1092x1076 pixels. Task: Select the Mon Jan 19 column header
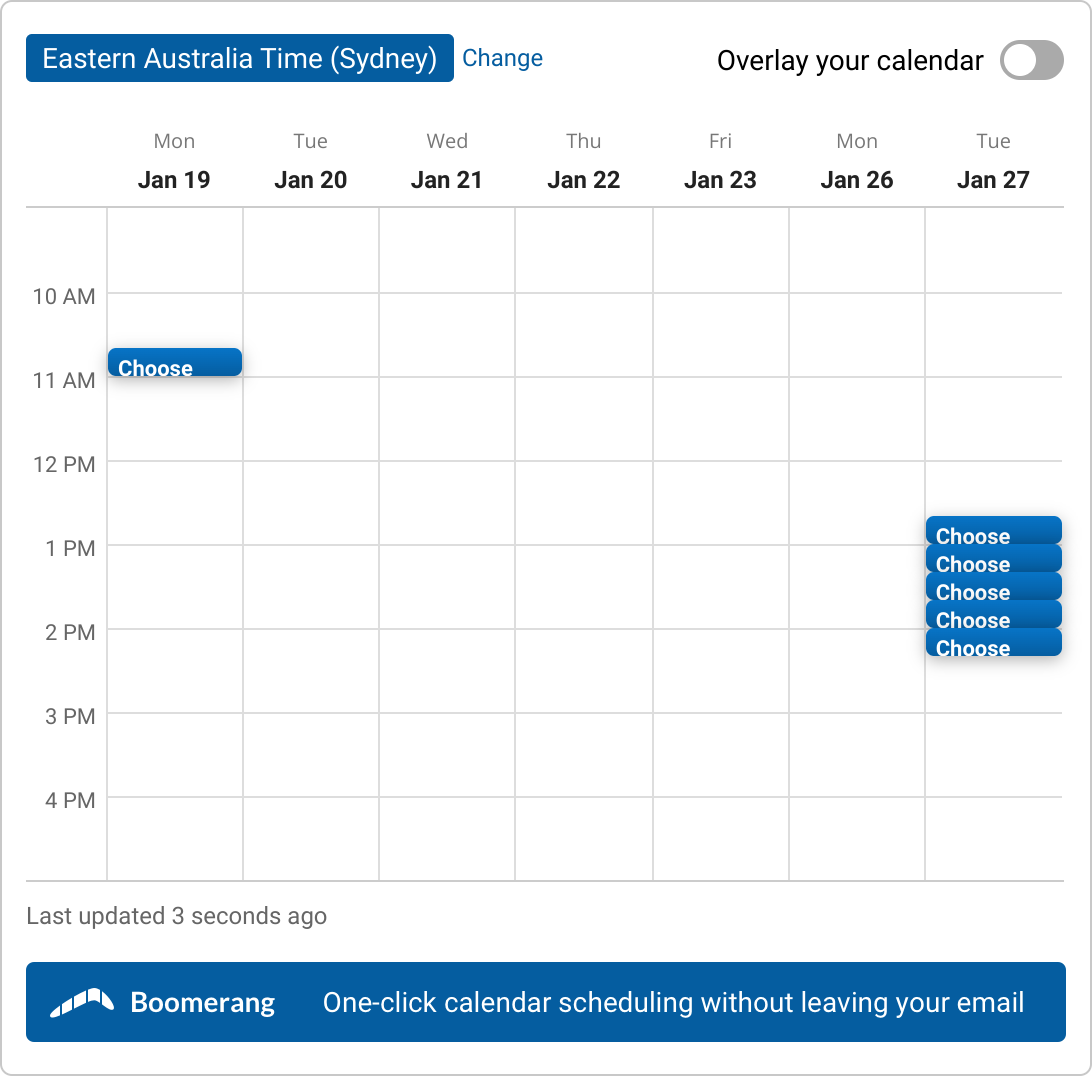coord(174,162)
